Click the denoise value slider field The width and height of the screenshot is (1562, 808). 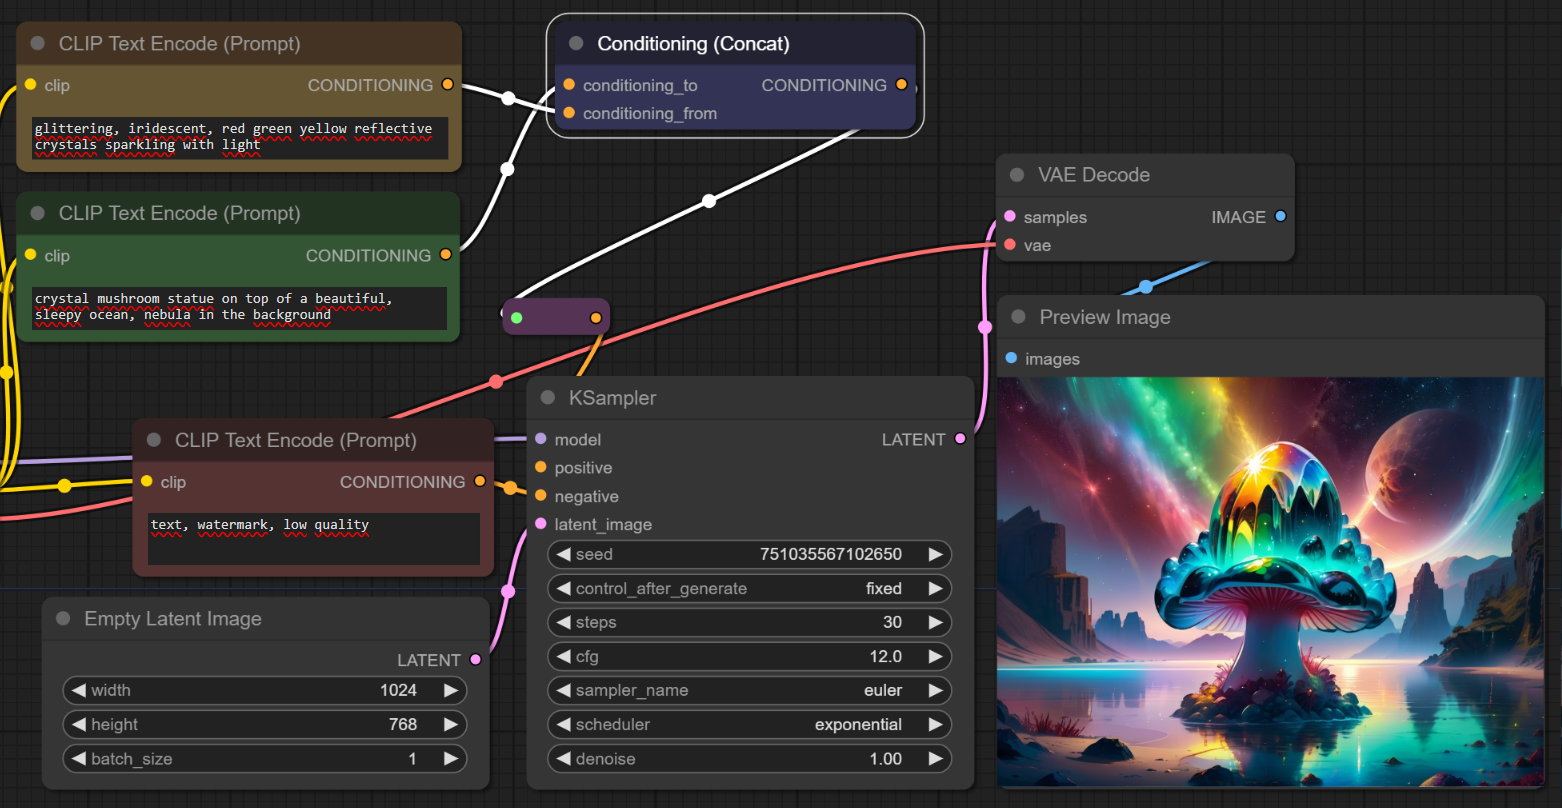[x=749, y=759]
